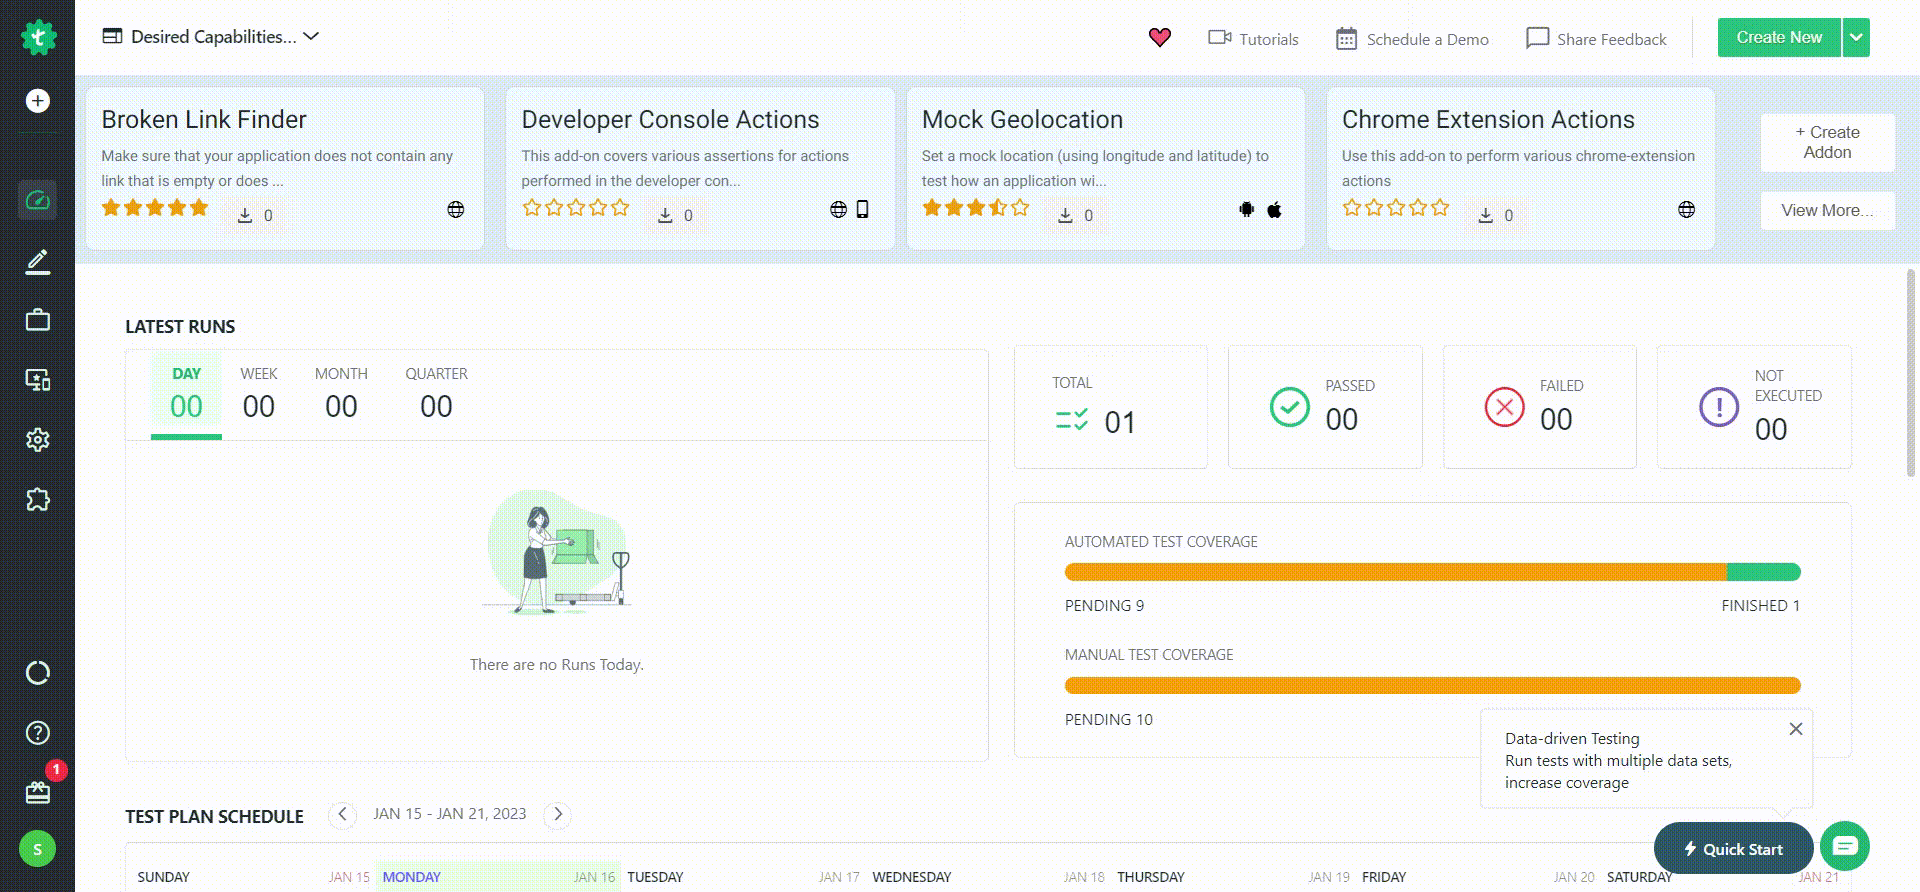
Task: Expand the Desired Capabilities project dropdown
Action: click(x=211, y=37)
